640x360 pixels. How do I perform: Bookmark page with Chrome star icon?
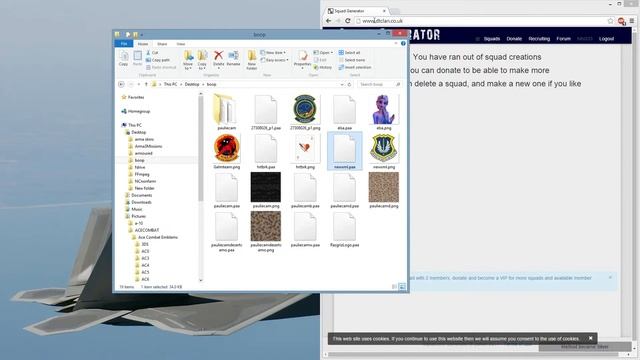pos(611,21)
